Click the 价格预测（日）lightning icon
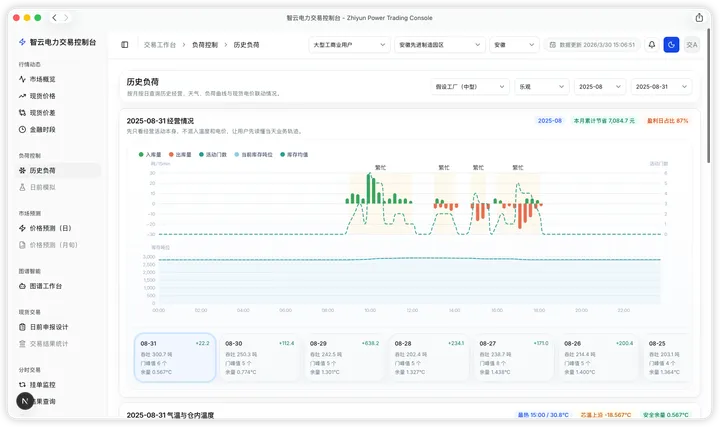 point(22,228)
